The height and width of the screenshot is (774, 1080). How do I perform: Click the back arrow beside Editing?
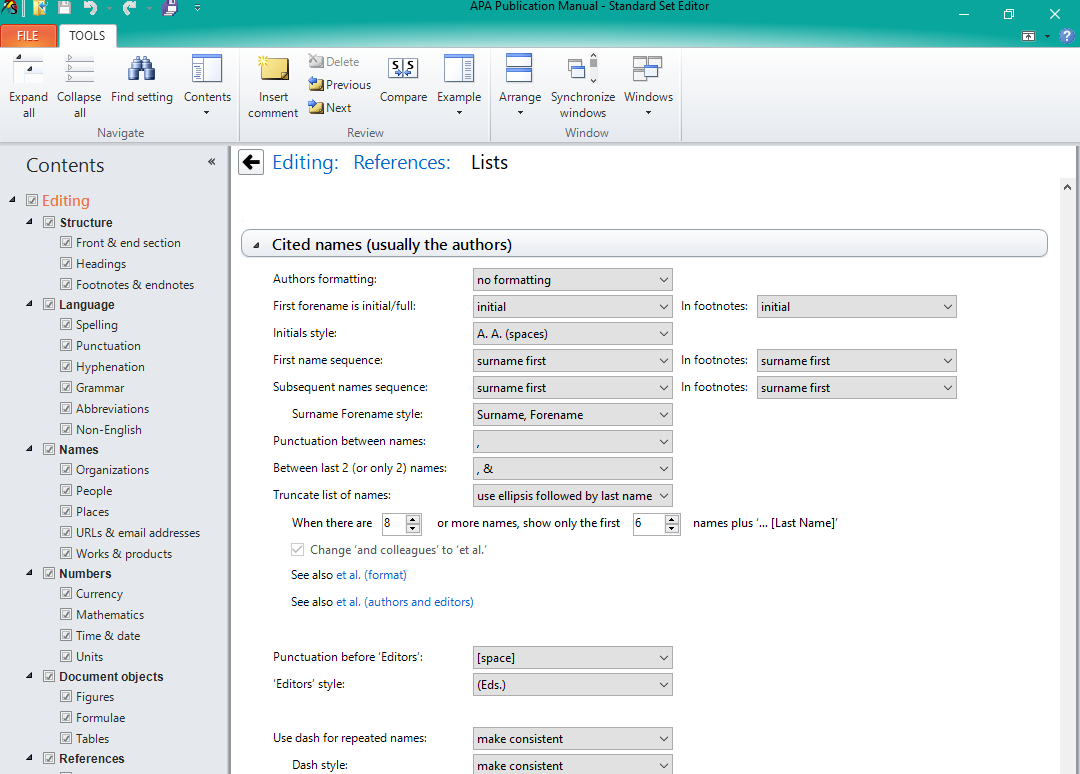pos(251,163)
